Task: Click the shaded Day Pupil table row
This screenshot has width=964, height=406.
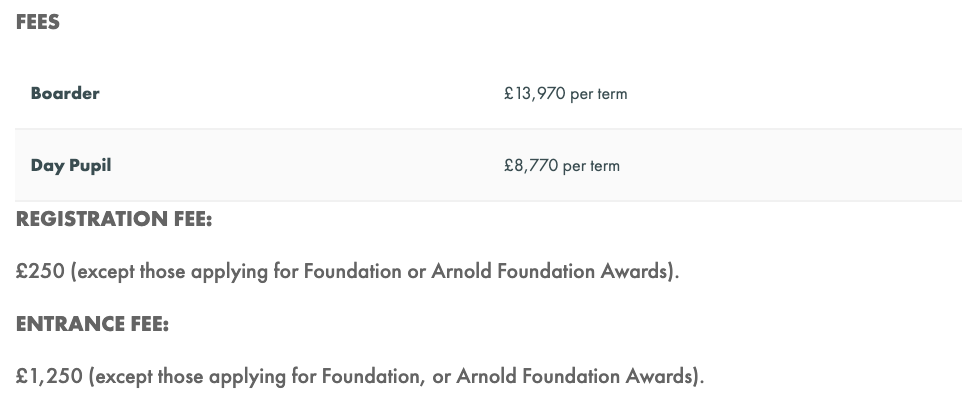Action: coord(489,165)
